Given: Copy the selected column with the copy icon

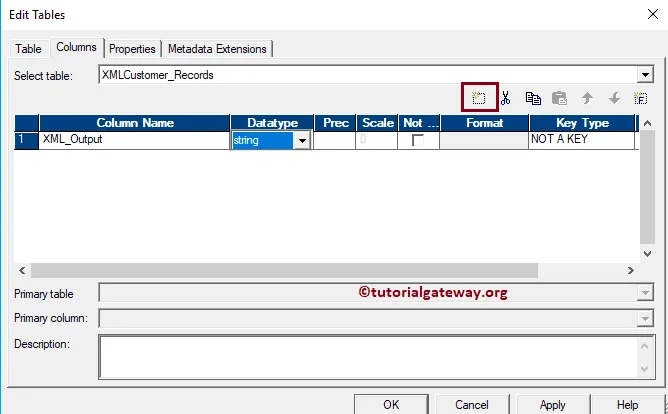Looking at the screenshot, I should coord(533,98).
